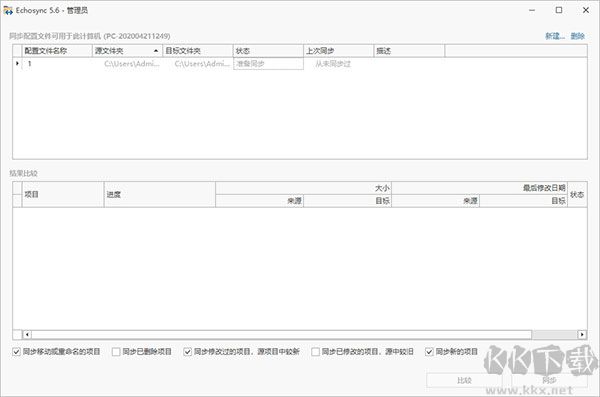Click the source folder path of profile 1

(132, 64)
